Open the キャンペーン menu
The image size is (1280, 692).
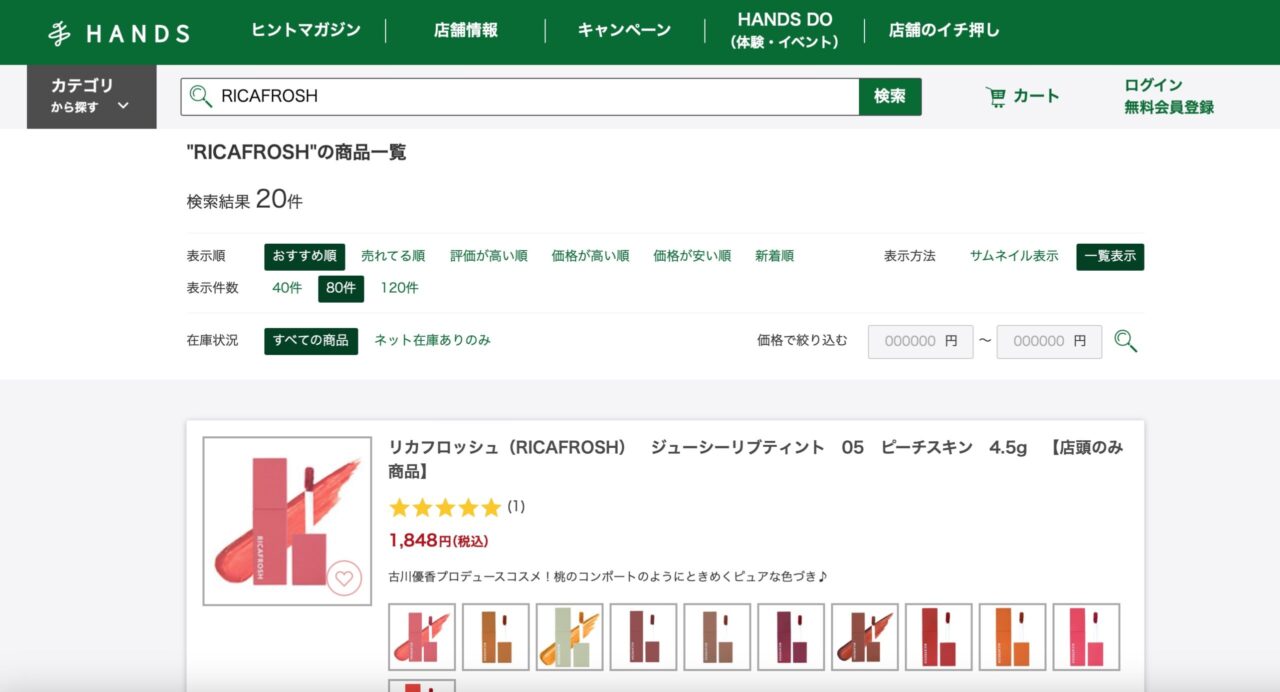pyautogui.click(x=624, y=30)
